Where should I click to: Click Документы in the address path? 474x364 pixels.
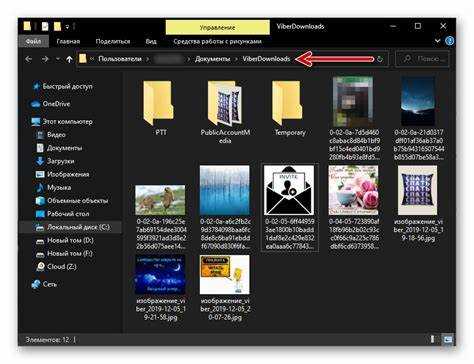[212, 59]
